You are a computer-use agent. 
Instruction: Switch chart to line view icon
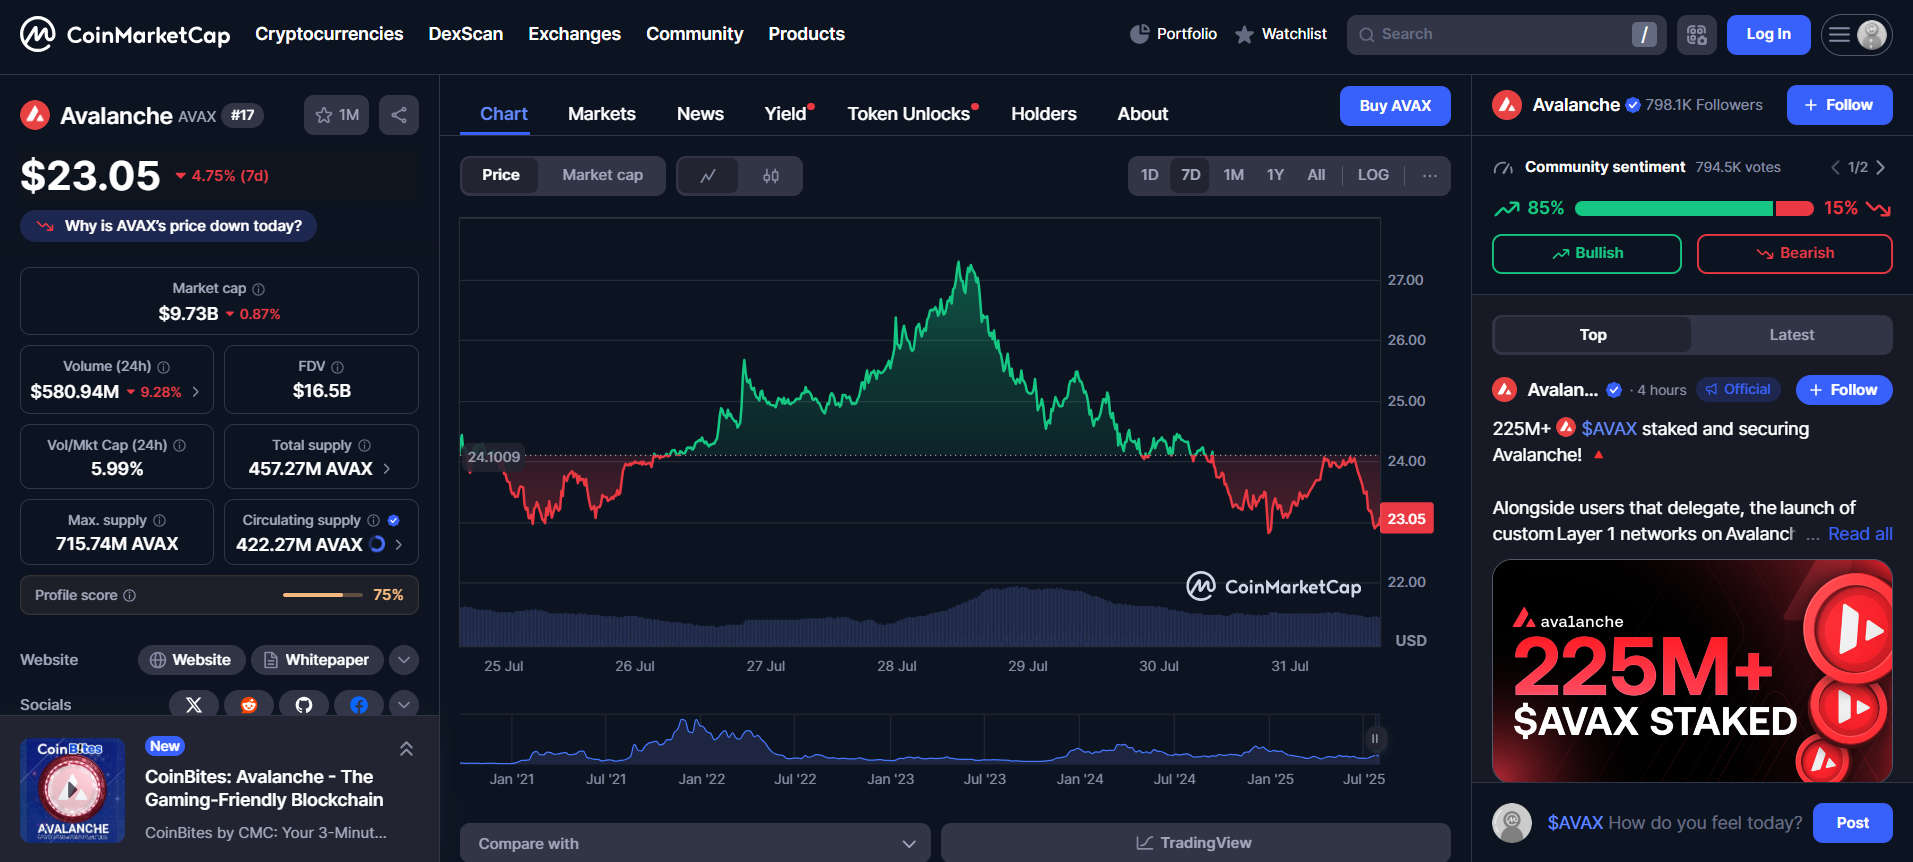click(708, 176)
